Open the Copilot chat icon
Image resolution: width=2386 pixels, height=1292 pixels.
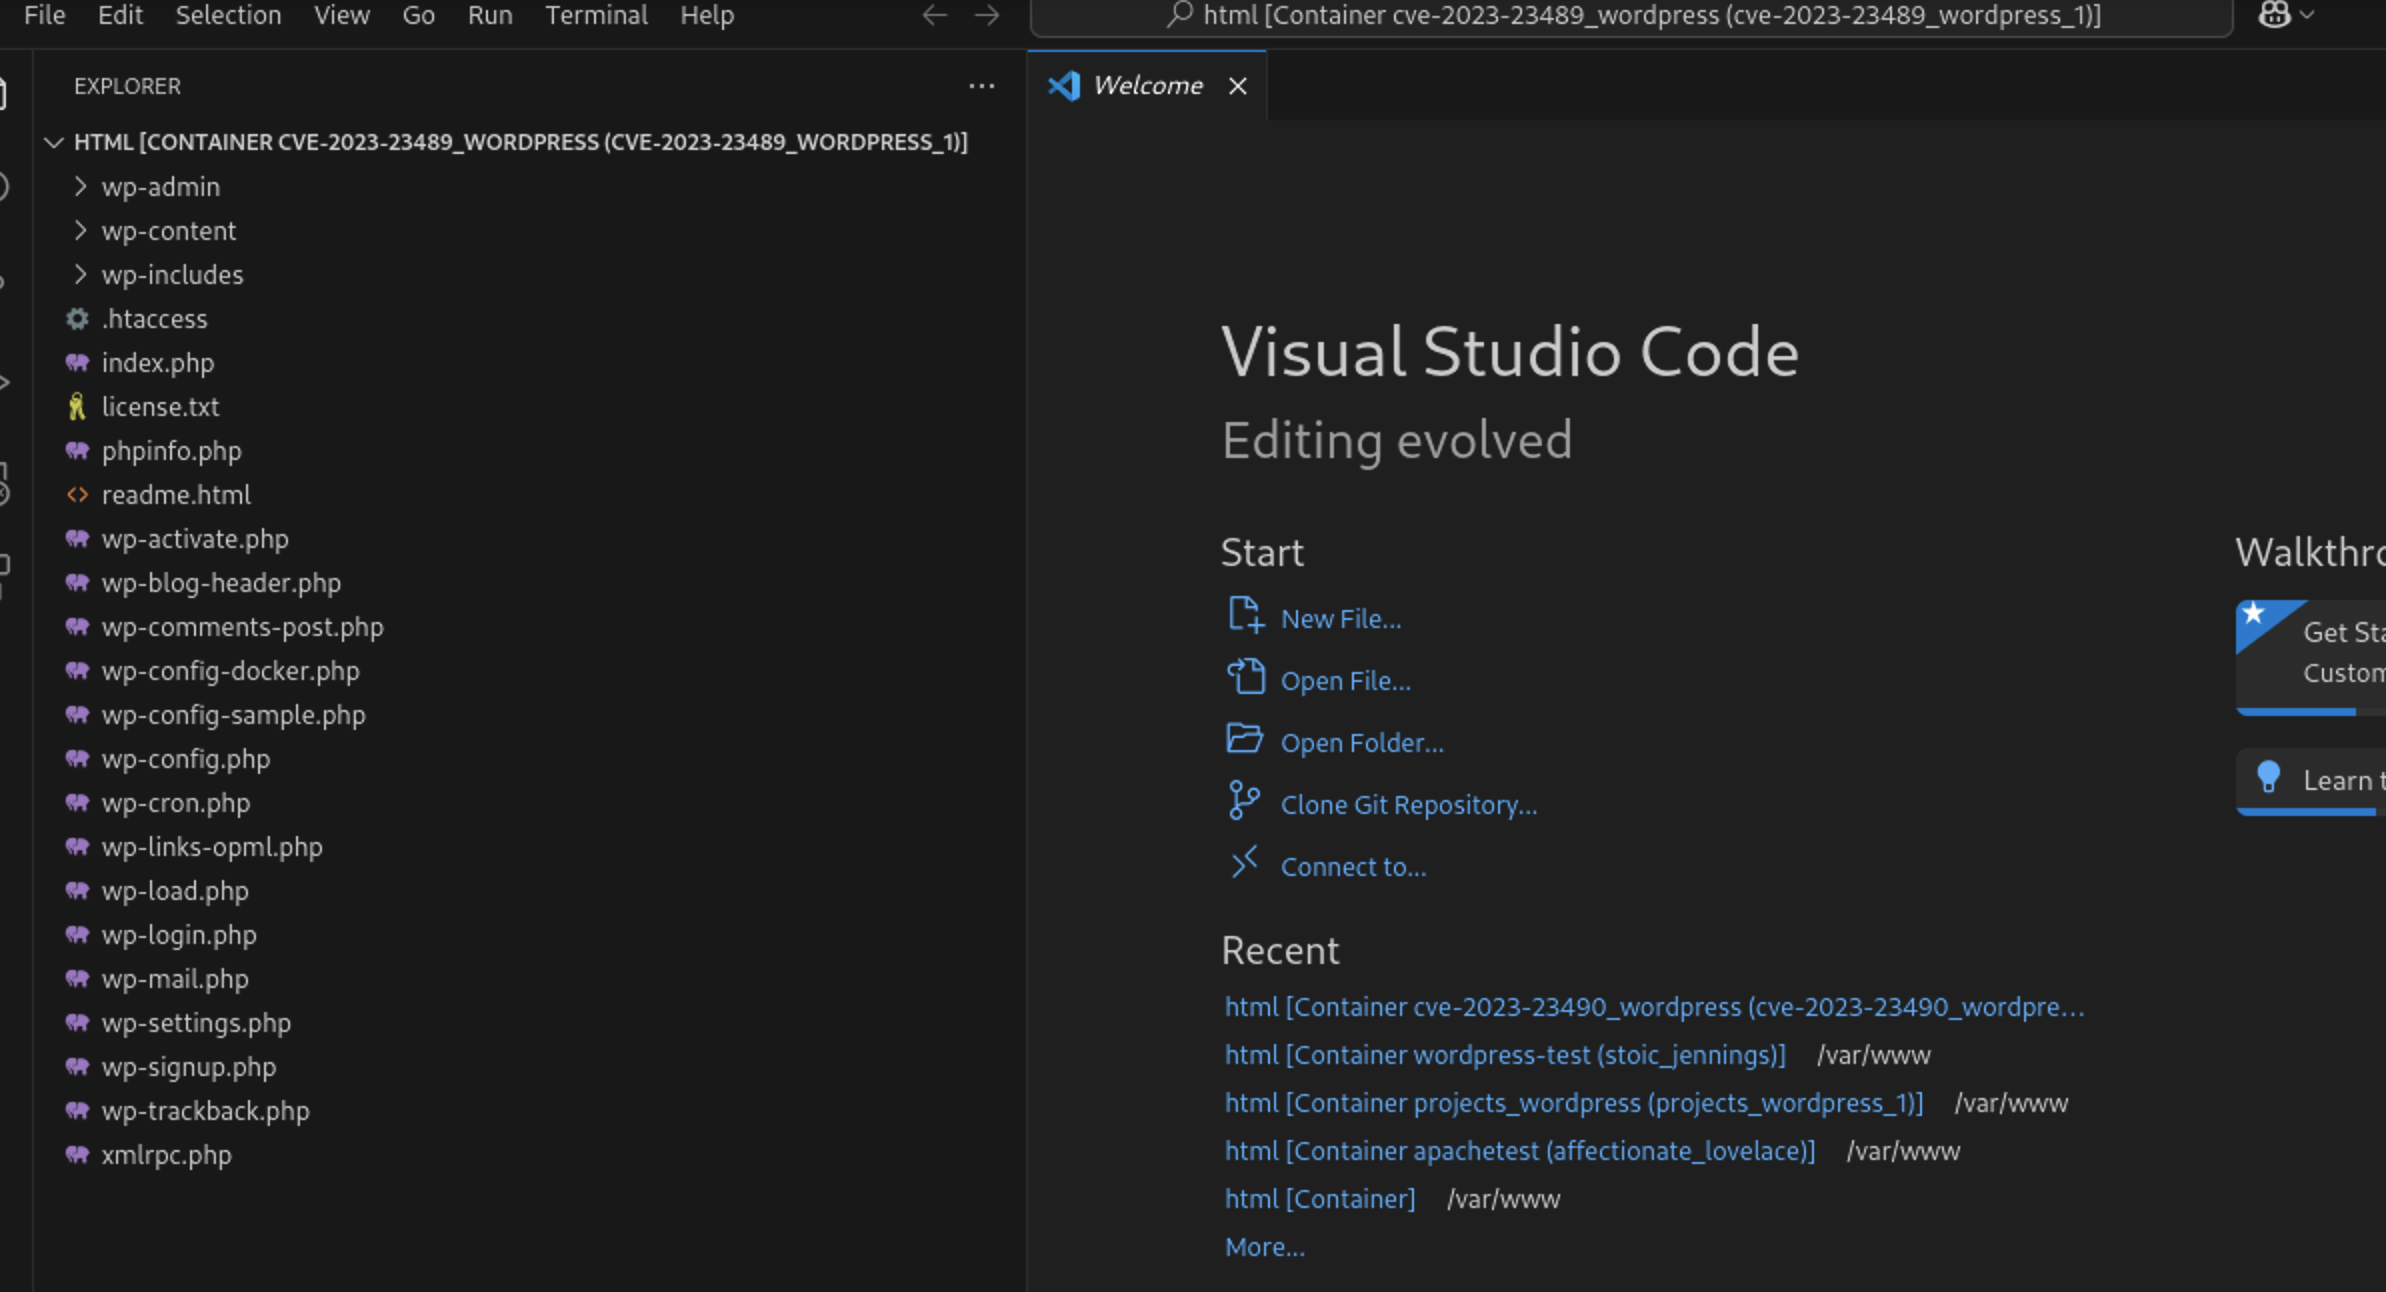click(2274, 15)
